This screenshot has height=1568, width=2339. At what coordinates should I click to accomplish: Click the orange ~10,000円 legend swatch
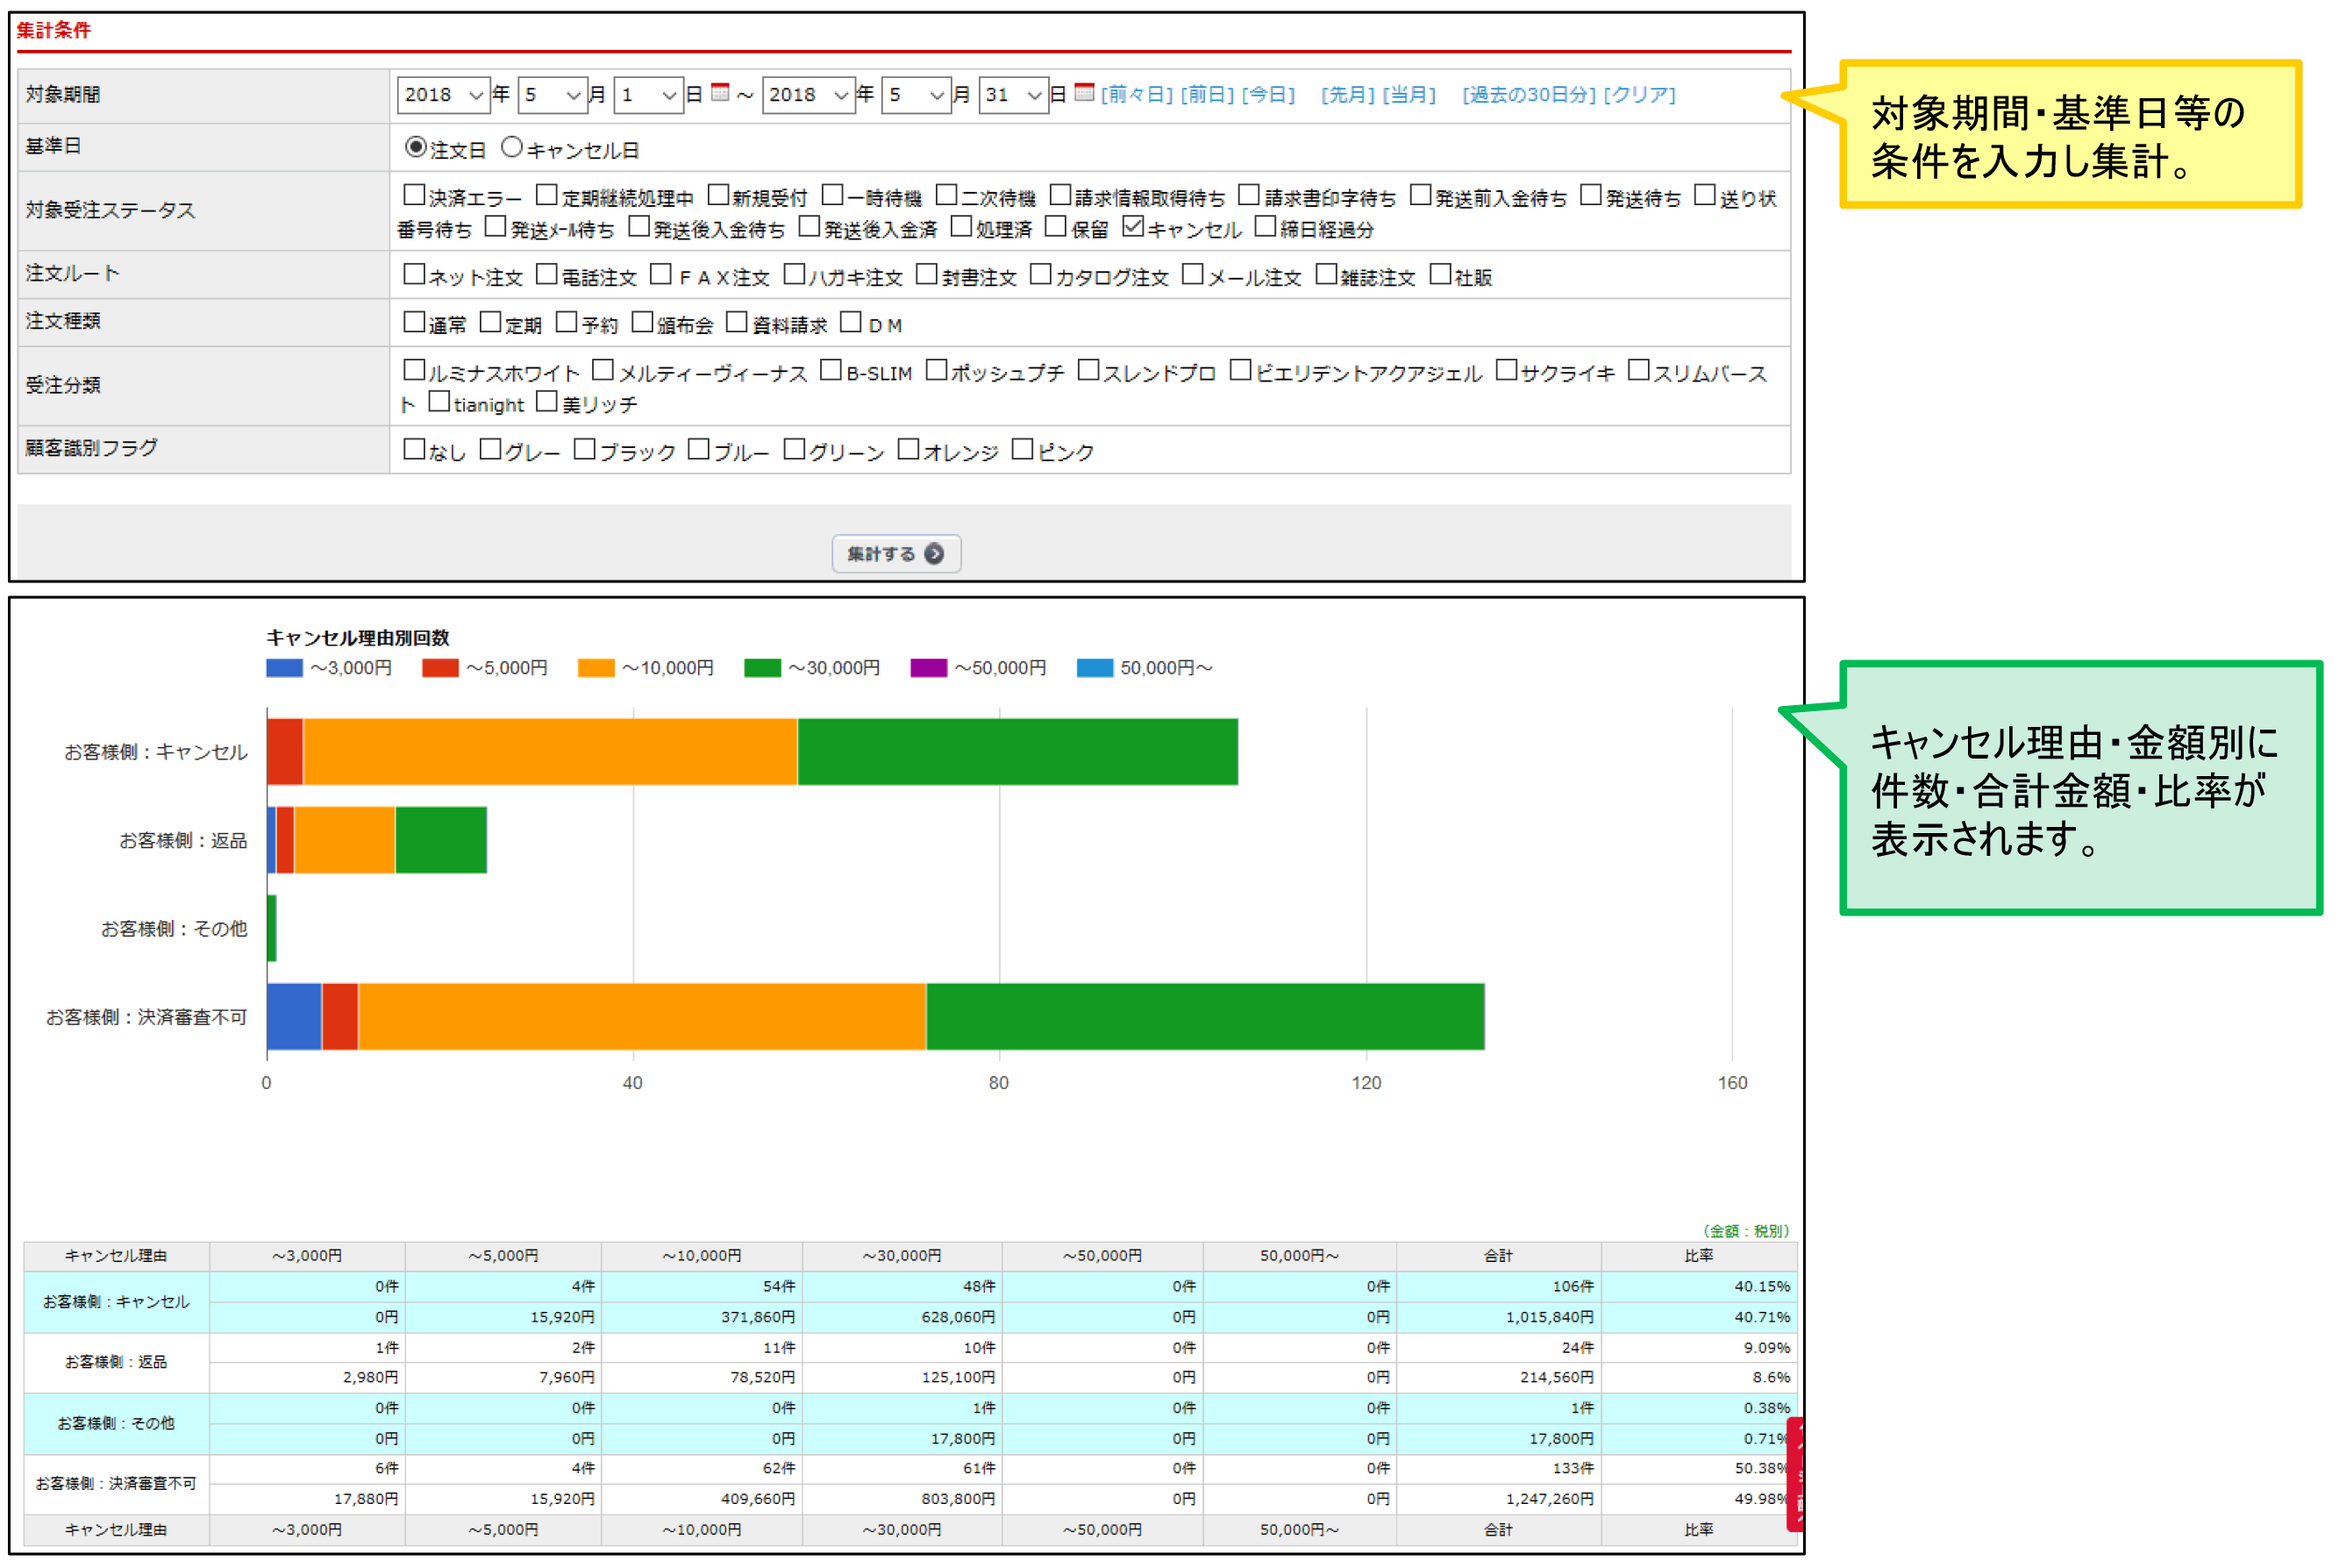tap(596, 668)
